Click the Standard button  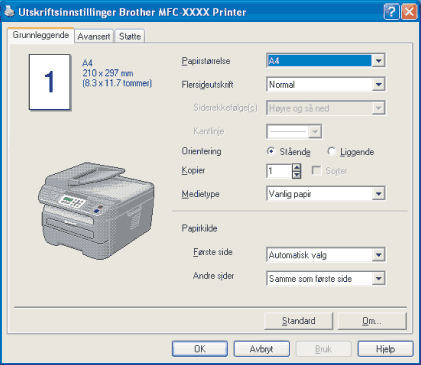(299, 321)
